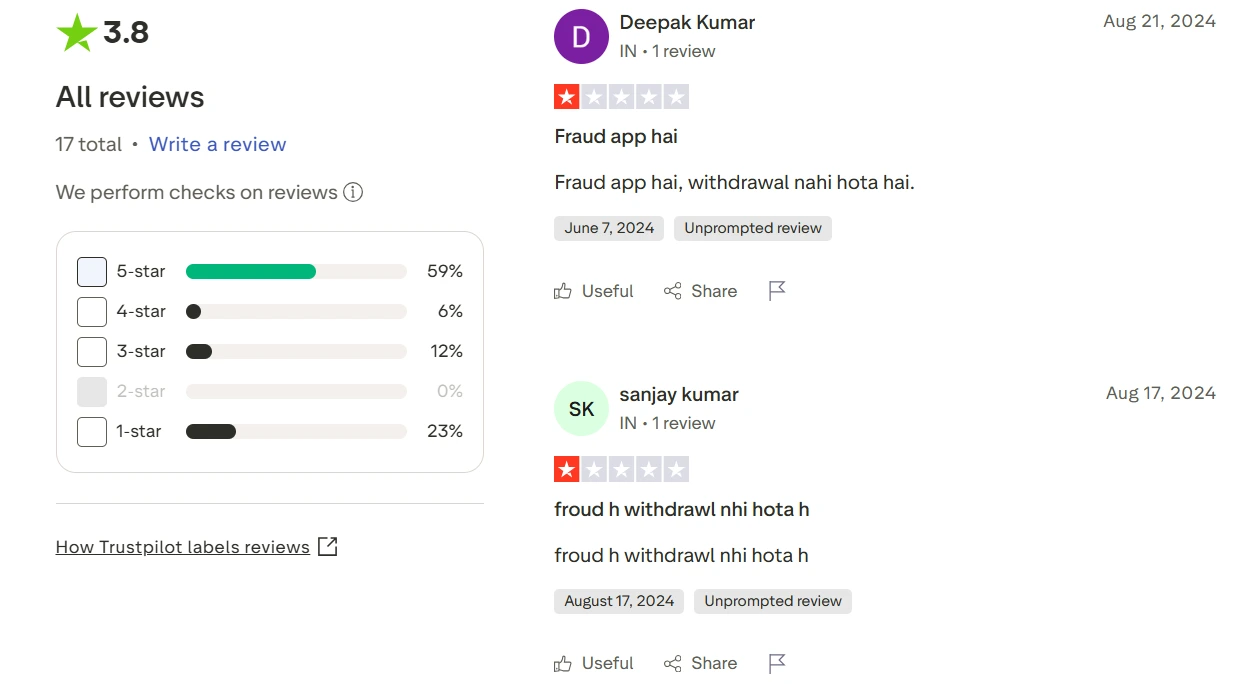Flag Deepak Kumar's review
The width and height of the screenshot is (1251, 684).
point(777,291)
